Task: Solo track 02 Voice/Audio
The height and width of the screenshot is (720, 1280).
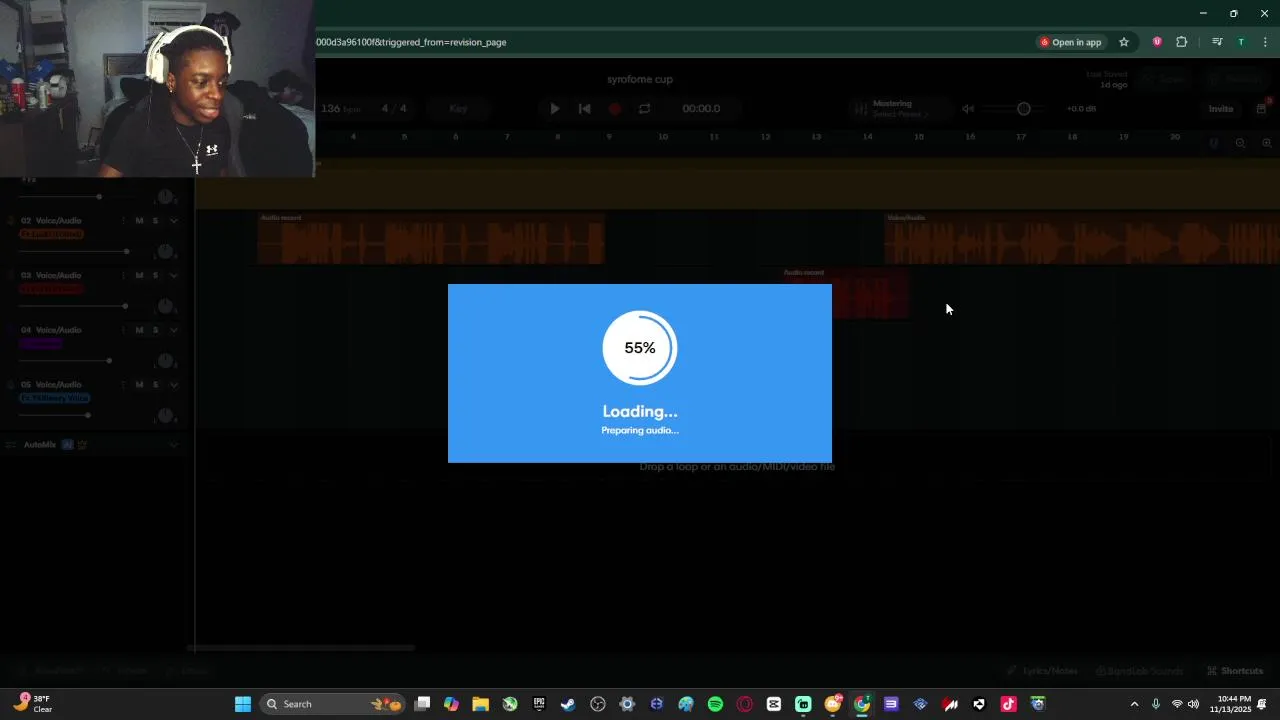Action: click(x=155, y=220)
